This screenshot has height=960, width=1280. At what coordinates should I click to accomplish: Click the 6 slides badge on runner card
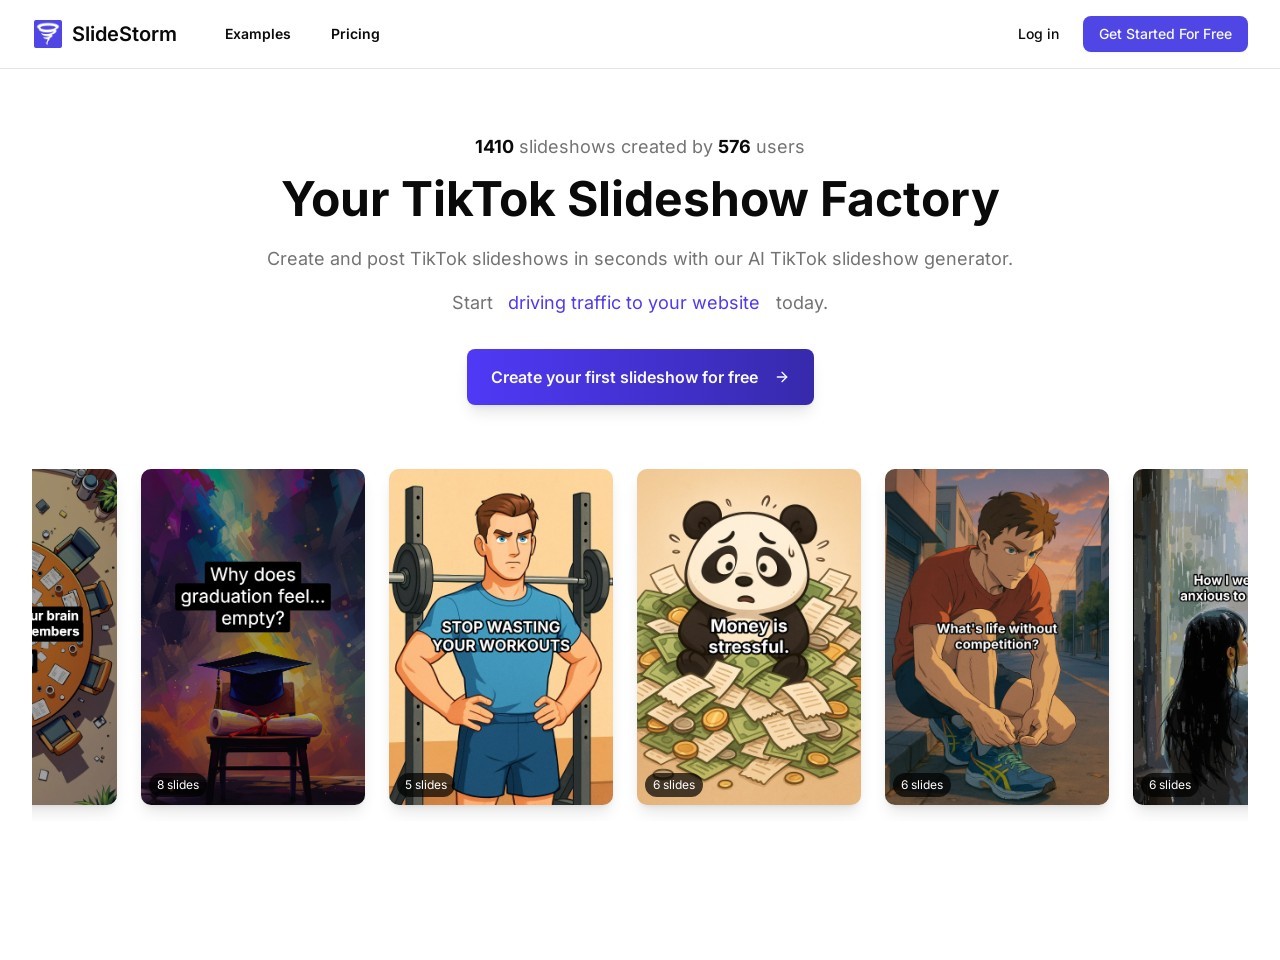[x=922, y=785]
